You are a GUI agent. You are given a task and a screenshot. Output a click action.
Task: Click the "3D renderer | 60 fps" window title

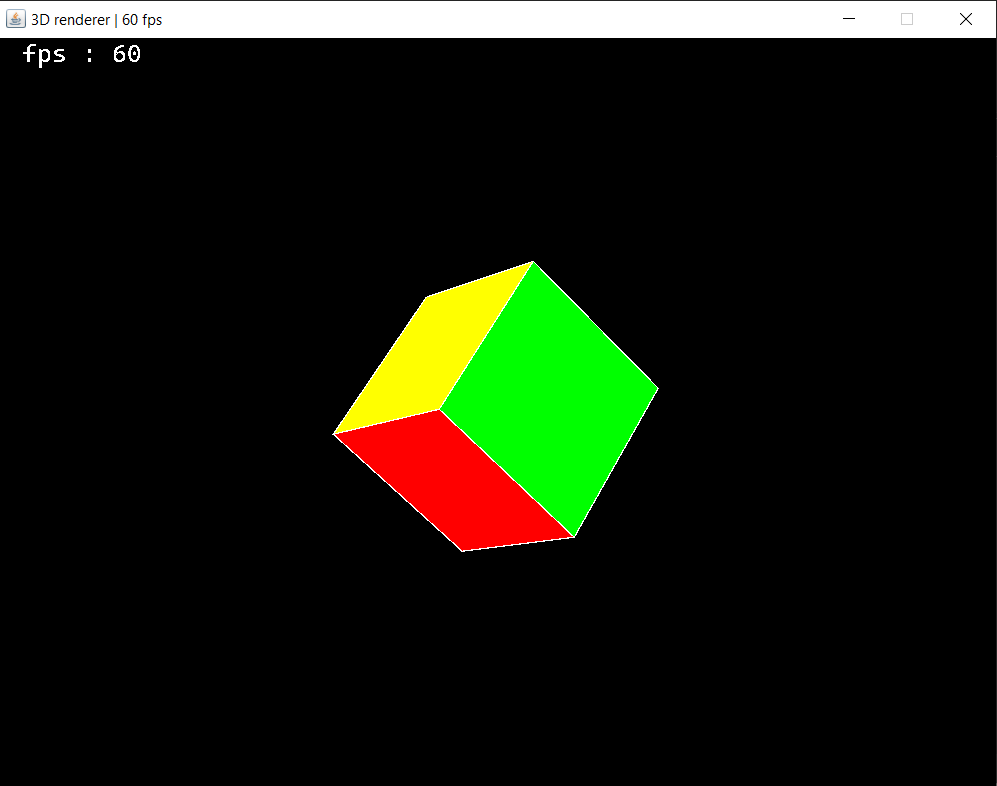pyautogui.click(x=97, y=20)
